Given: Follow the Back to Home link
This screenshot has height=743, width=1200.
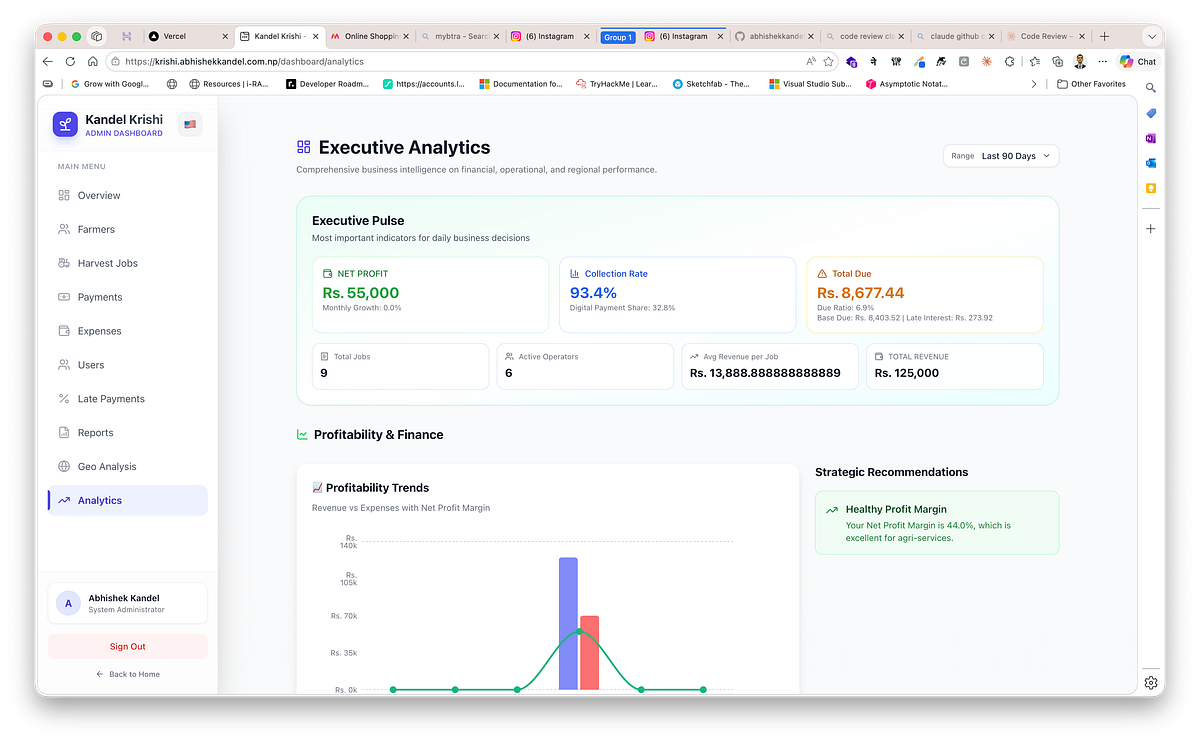Looking at the screenshot, I should pos(127,674).
